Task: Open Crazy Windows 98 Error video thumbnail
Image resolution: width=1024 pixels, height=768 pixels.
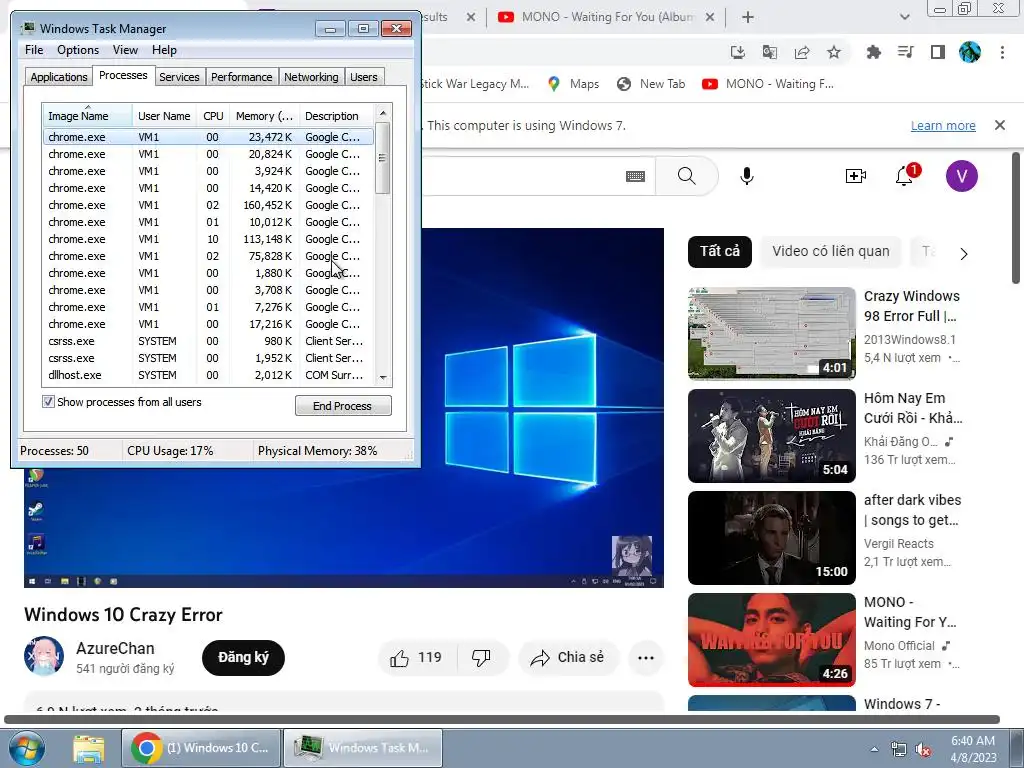Action: tap(772, 333)
